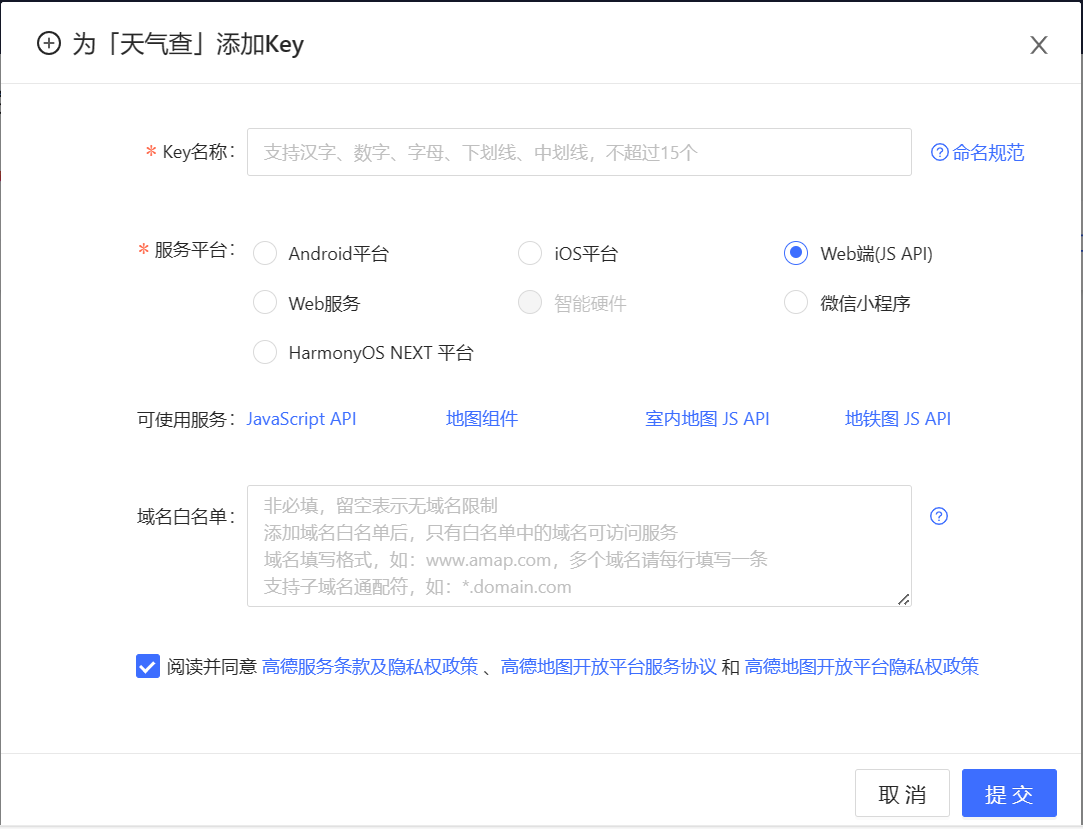Click the help icon beside 命名规范
This screenshot has height=829, width=1083.
[938, 151]
